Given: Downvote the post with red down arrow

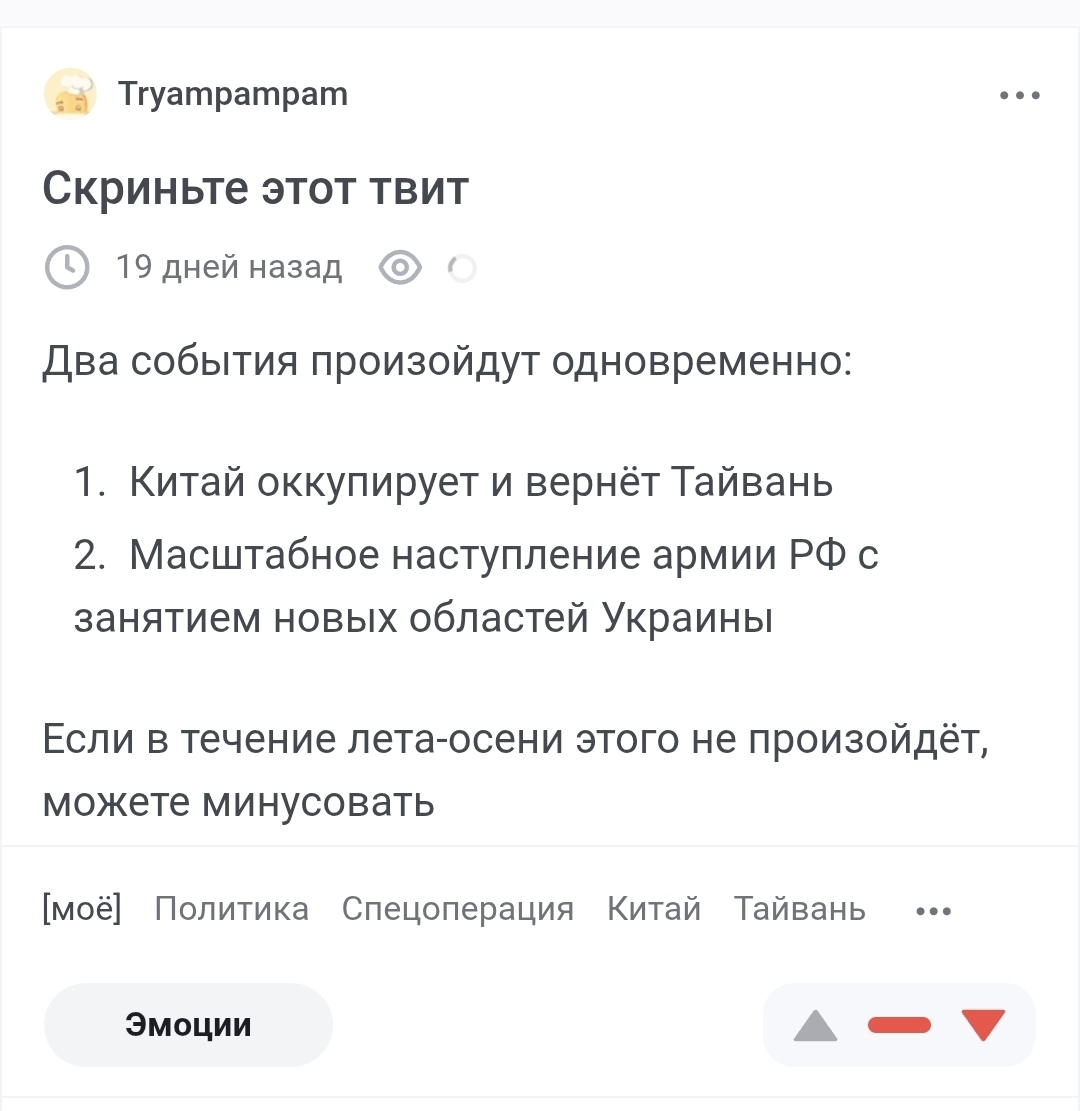Looking at the screenshot, I should [x=984, y=1025].
